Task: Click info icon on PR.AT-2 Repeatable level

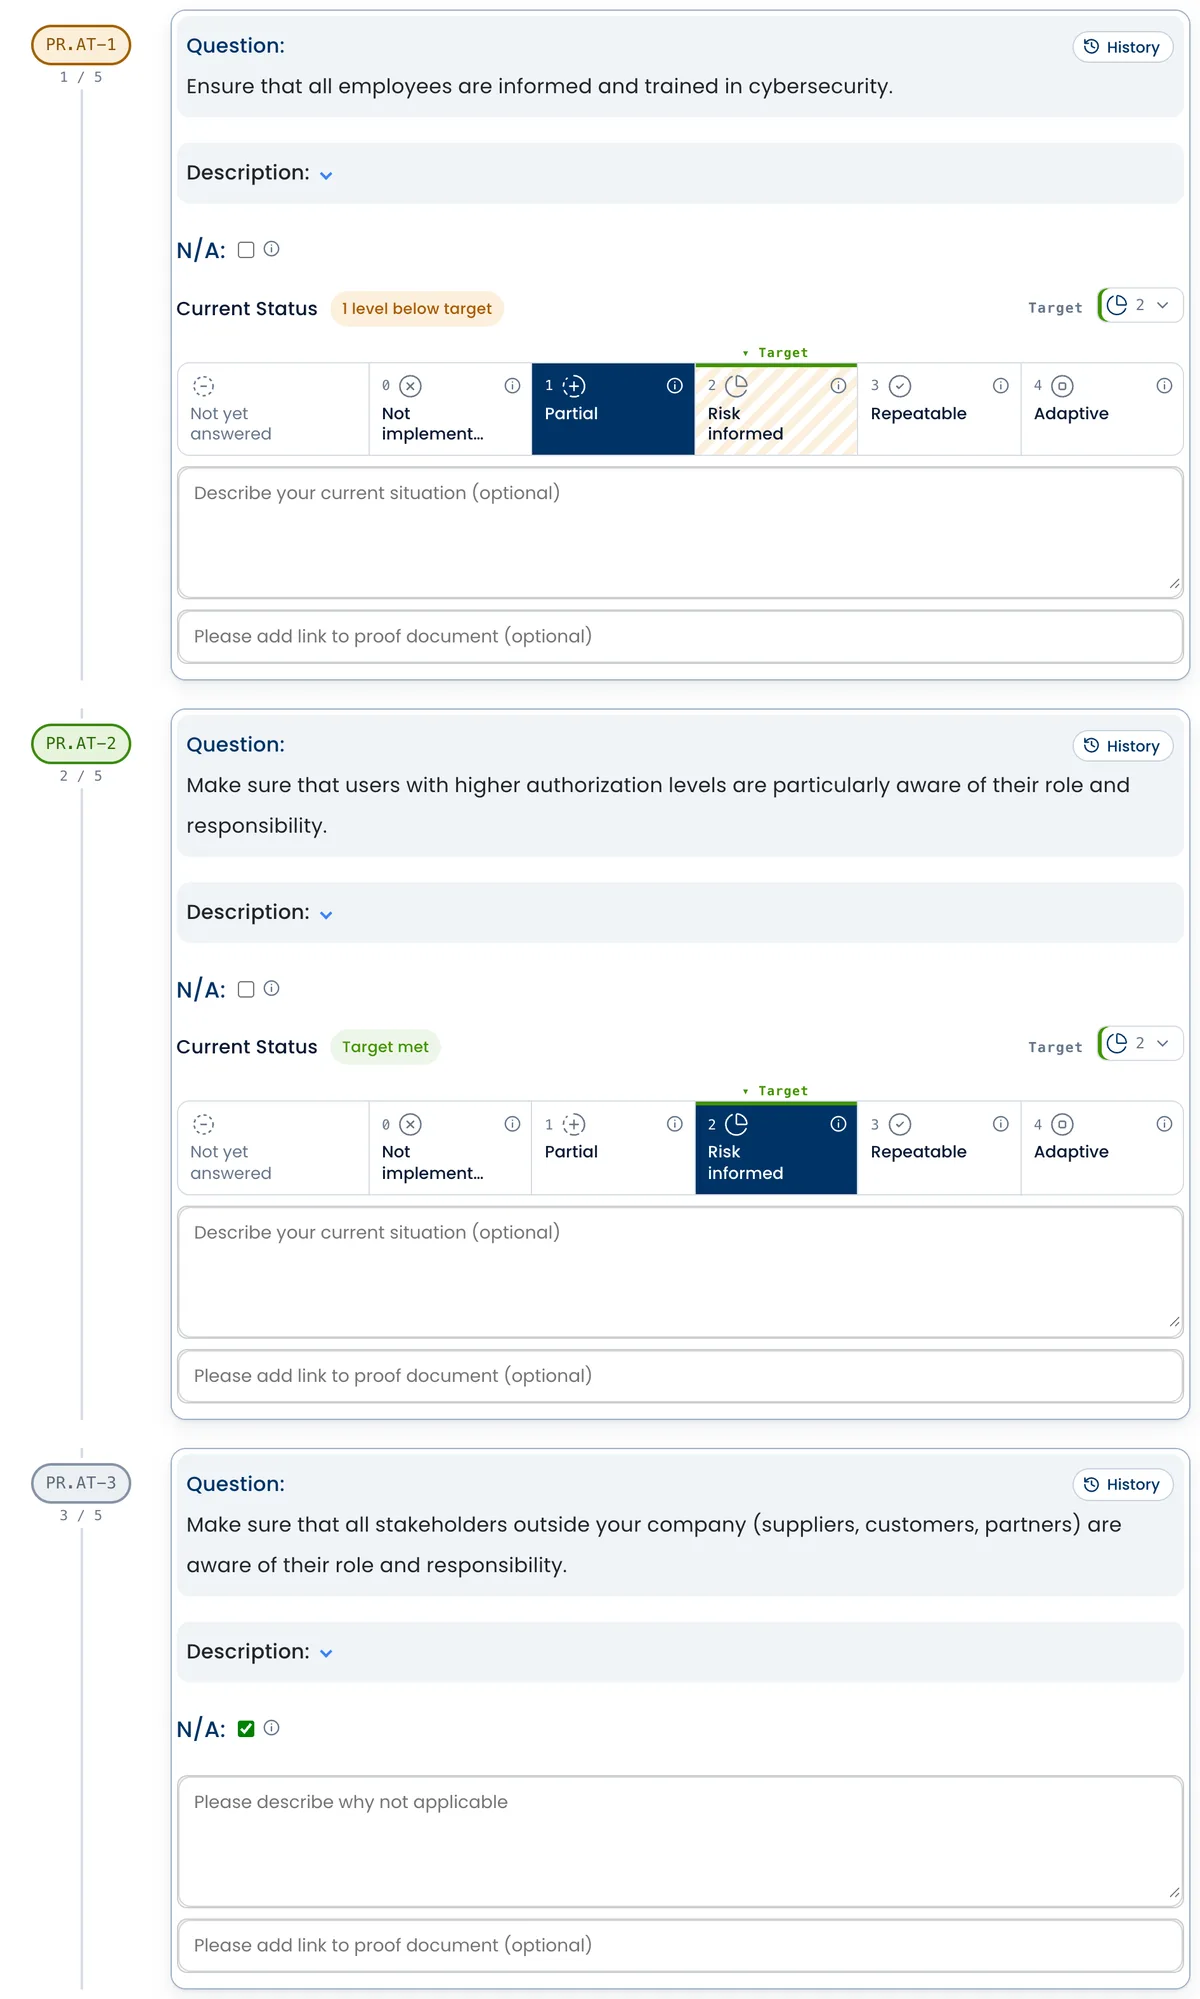Action: 1001,1124
